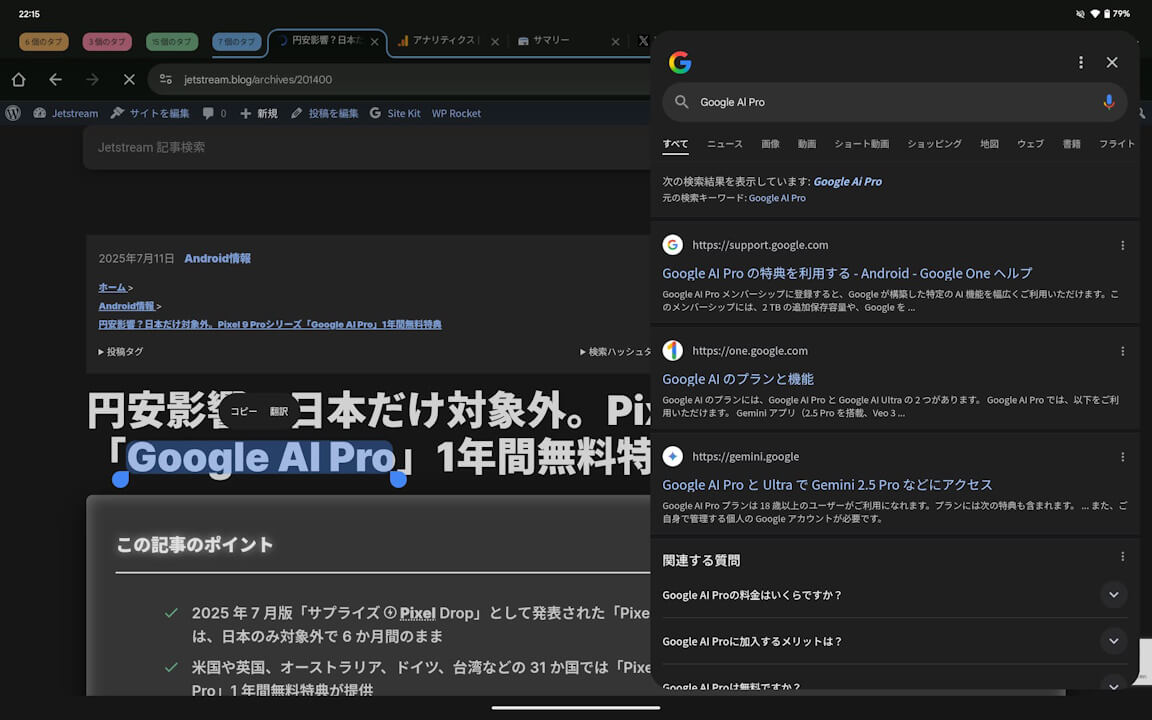Click サイトを編集 in admin bar

pos(150,113)
